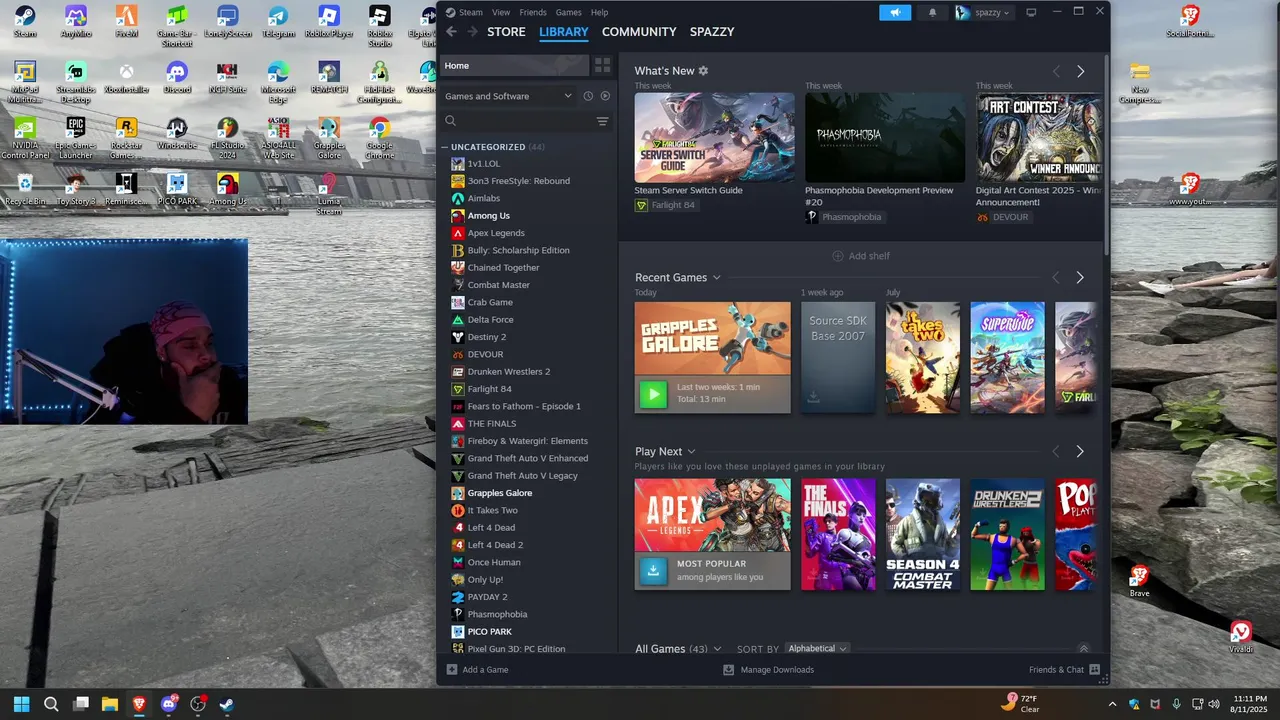Click Brave browser icon in taskbar
This screenshot has width=1280, height=720.
(139, 704)
